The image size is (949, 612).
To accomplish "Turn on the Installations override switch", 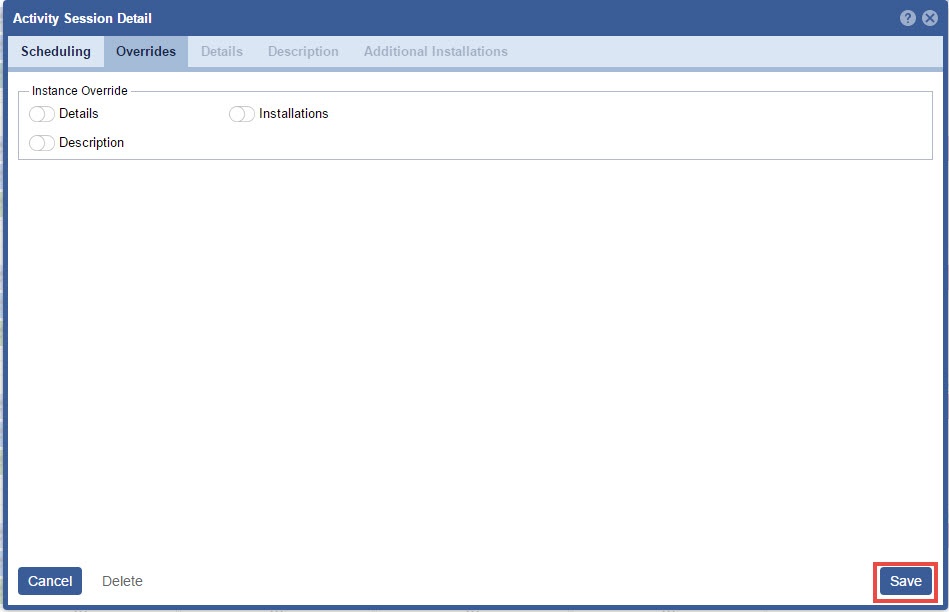I will (x=242, y=114).
